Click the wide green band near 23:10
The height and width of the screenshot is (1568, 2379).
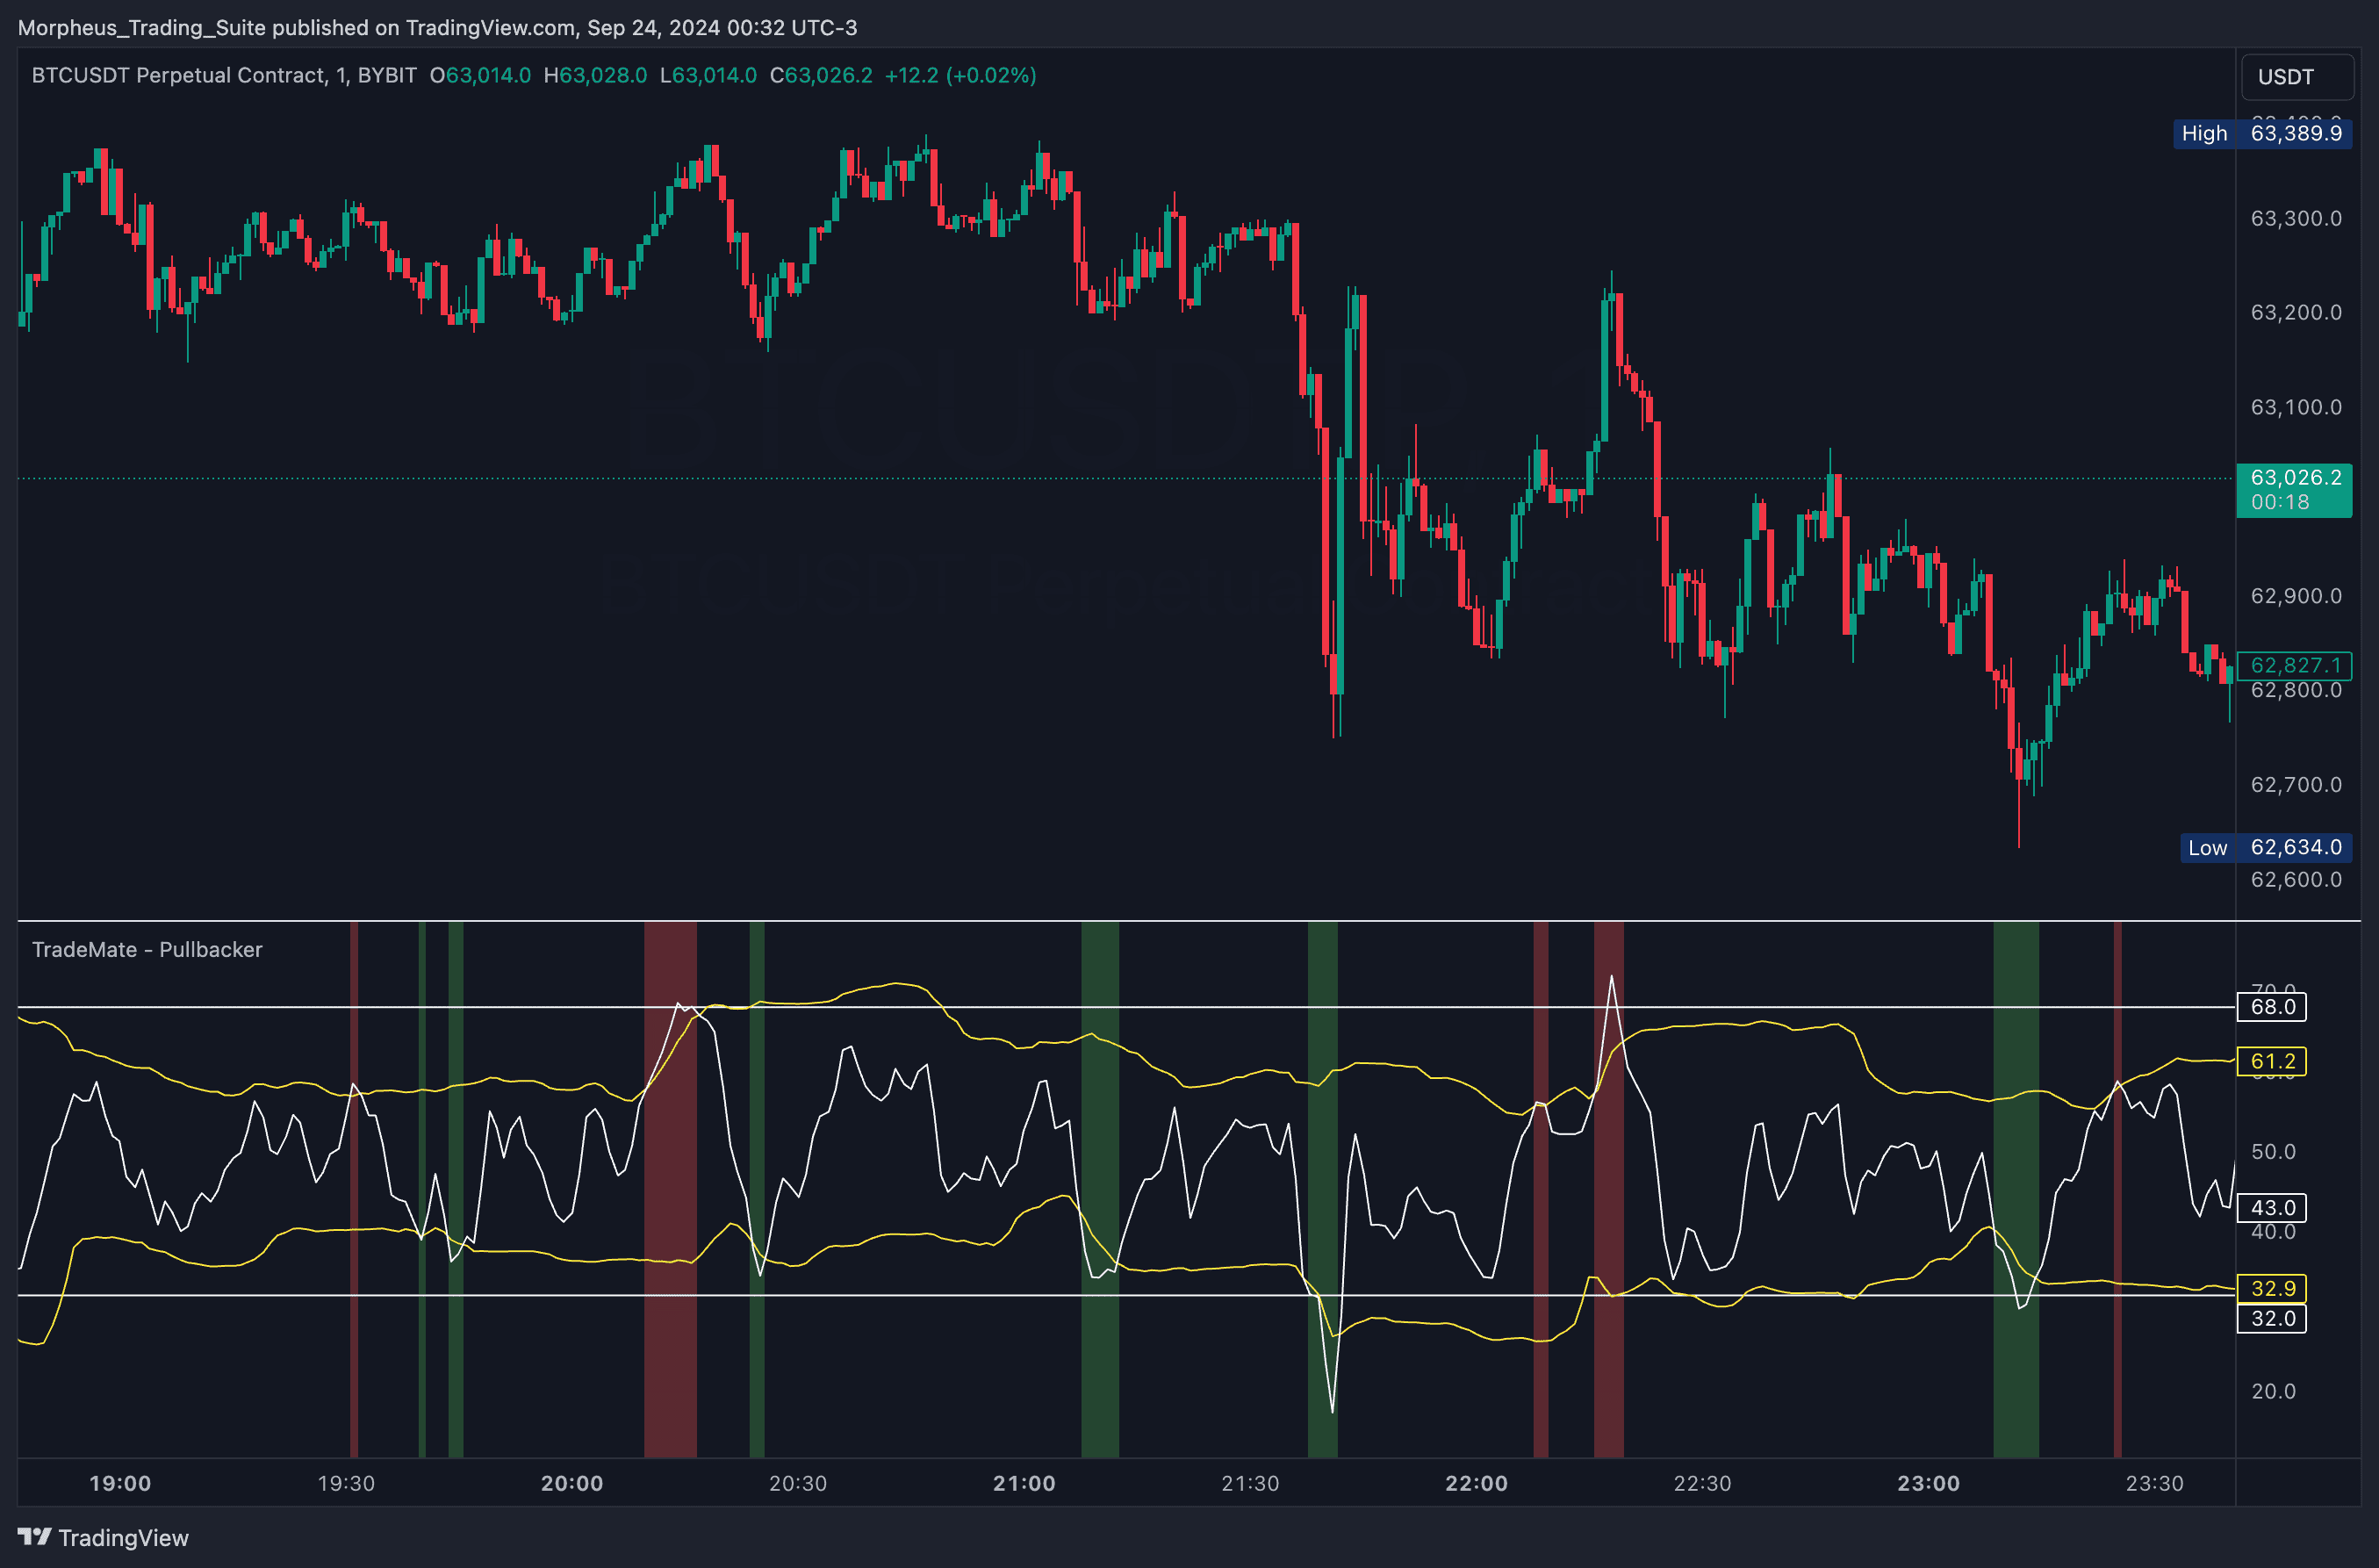pyautogui.click(x=2015, y=1190)
